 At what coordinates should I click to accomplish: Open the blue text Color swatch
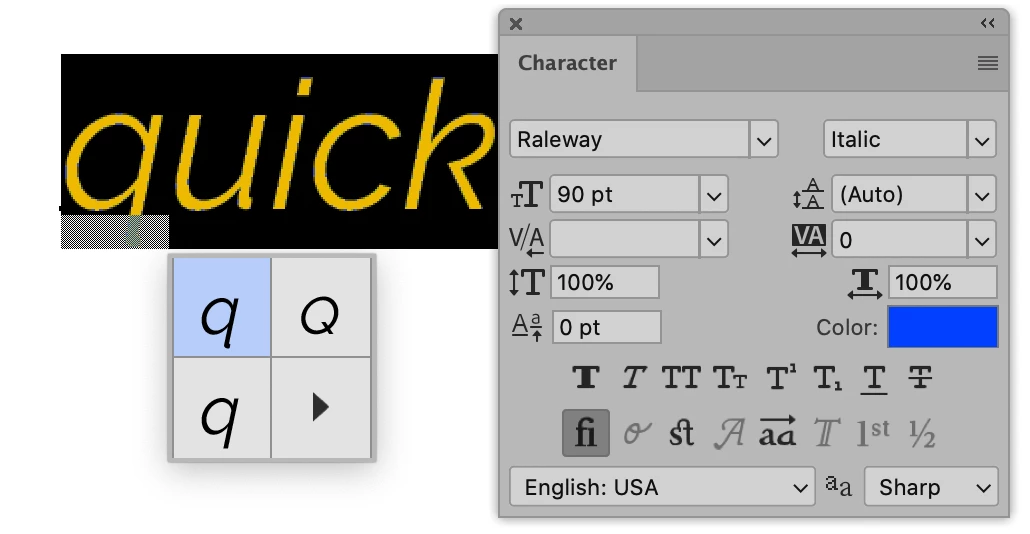point(943,326)
